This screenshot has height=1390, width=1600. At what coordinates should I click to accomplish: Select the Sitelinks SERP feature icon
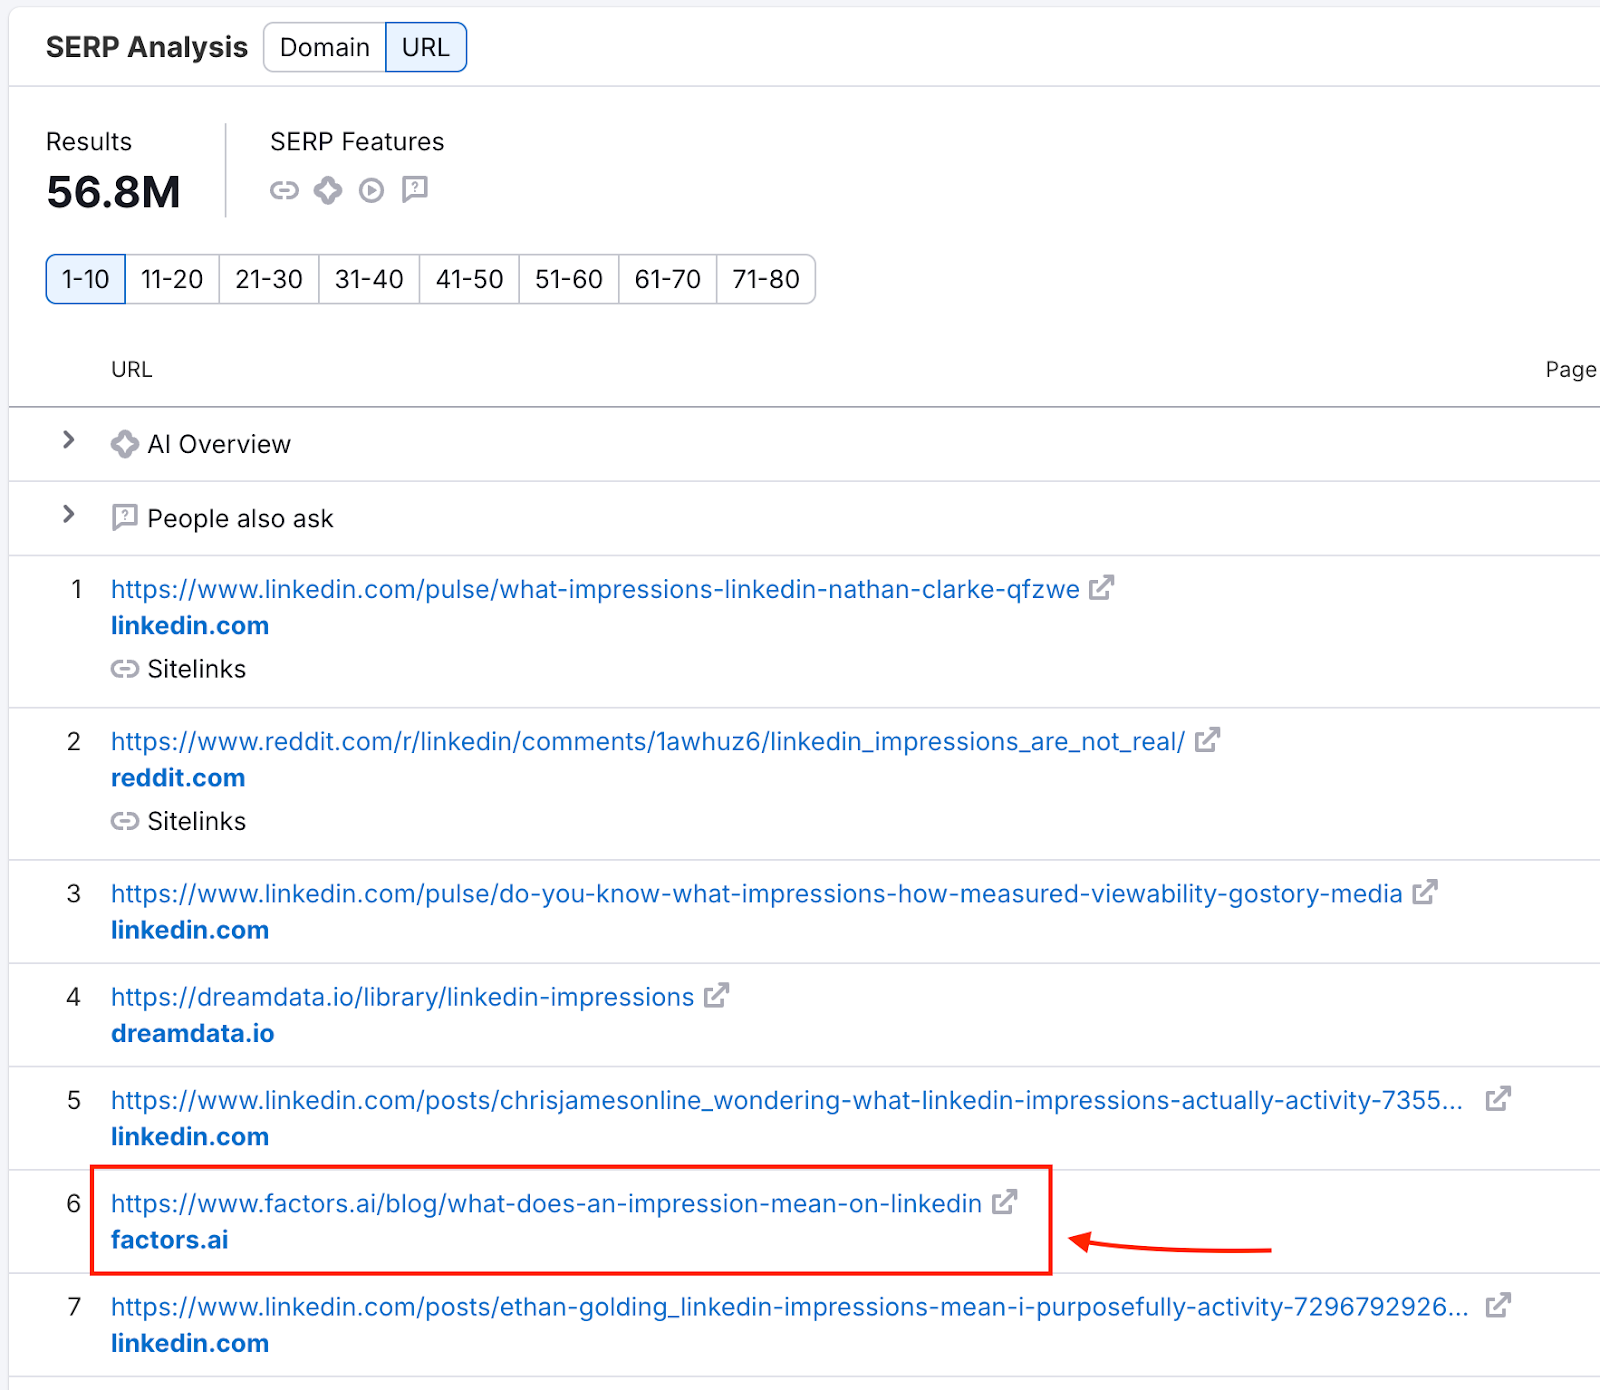pyautogui.click(x=285, y=190)
